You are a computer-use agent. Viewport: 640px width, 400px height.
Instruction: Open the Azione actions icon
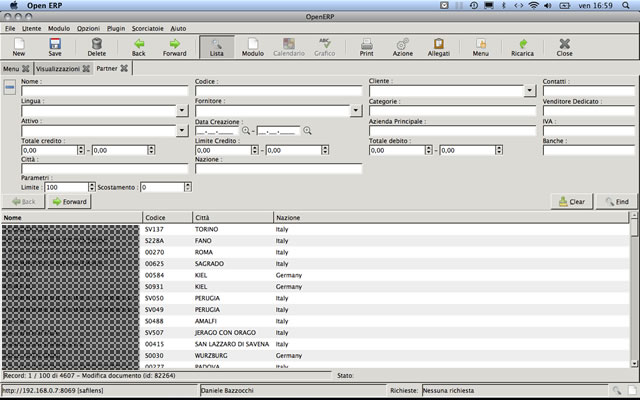click(x=403, y=47)
